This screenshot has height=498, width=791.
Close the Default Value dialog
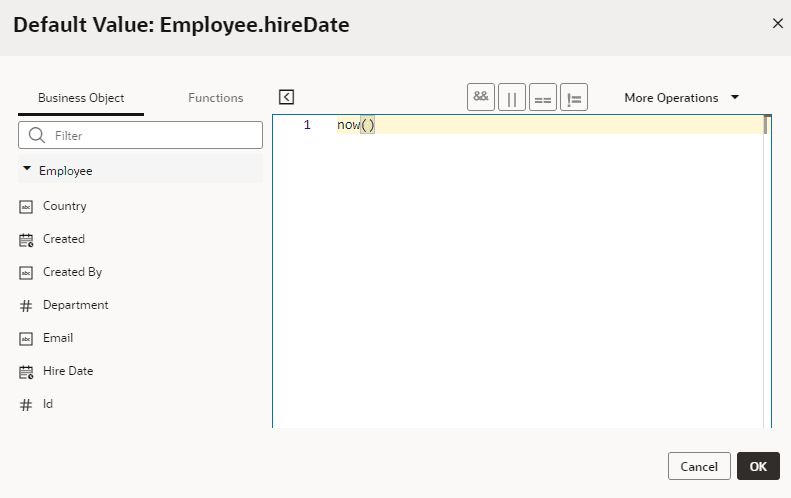[x=777, y=23]
